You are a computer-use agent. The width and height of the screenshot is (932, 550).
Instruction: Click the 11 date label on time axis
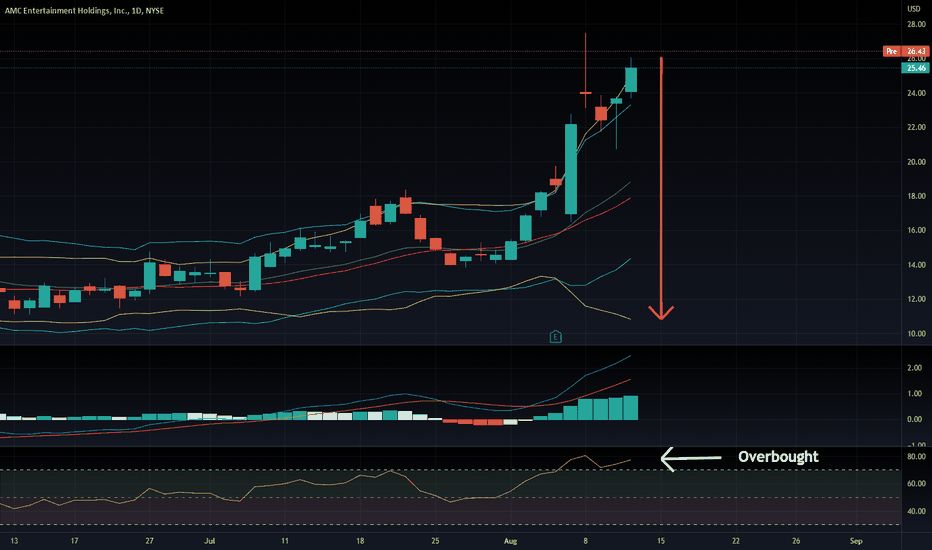point(285,541)
